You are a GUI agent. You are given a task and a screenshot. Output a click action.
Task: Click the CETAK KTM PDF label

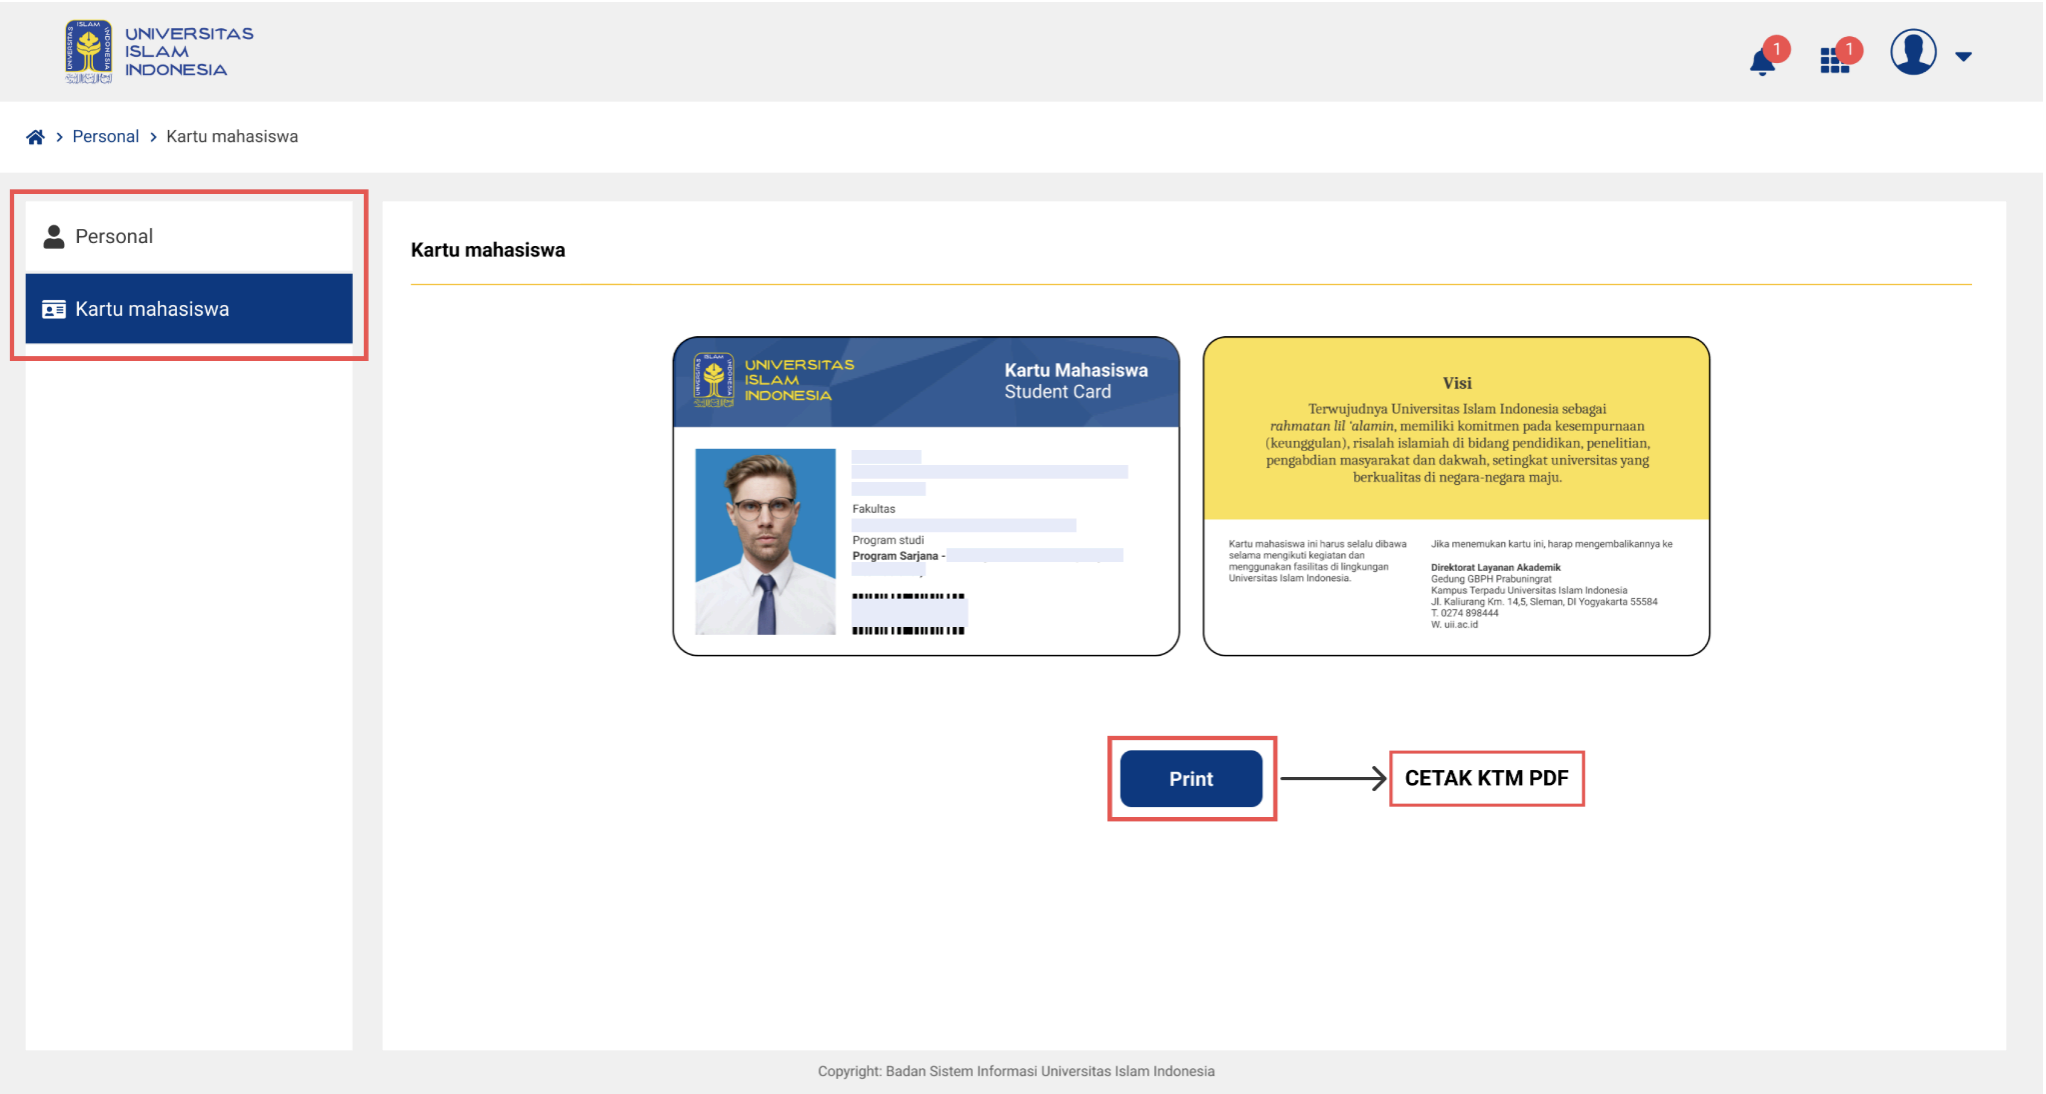pyautogui.click(x=1486, y=778)
